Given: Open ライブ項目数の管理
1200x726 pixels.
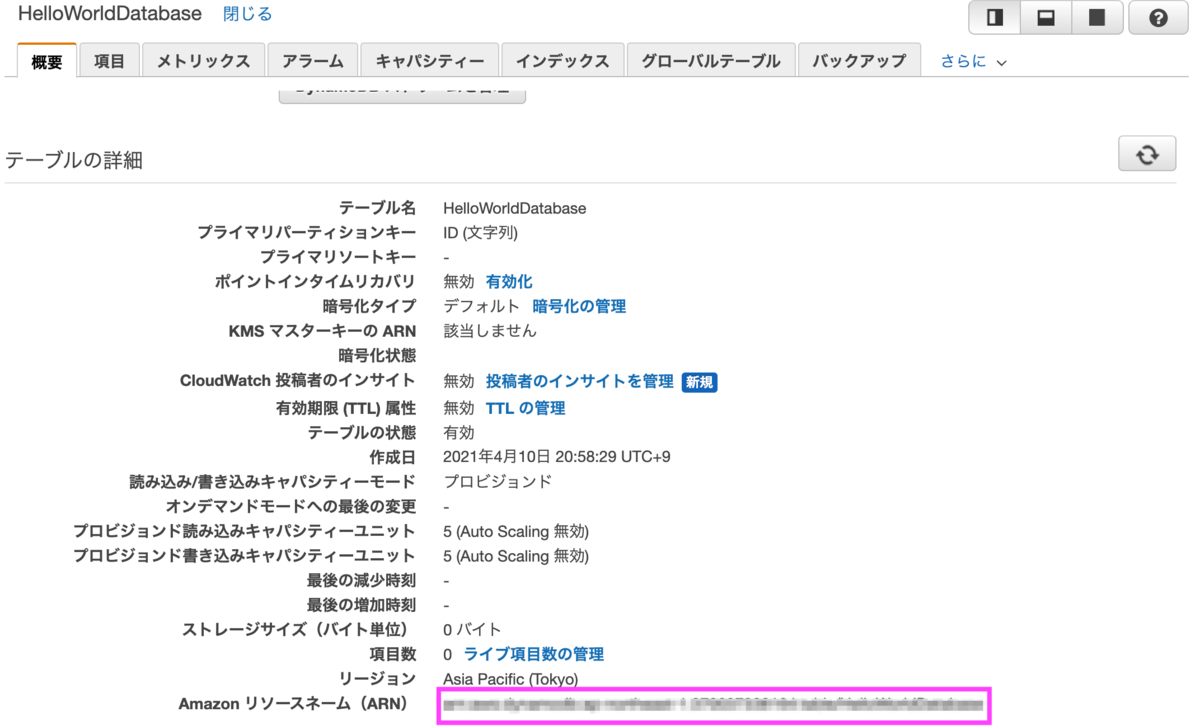Looking at the screenshot, I should pyautogui.click(x=533, y=653).
